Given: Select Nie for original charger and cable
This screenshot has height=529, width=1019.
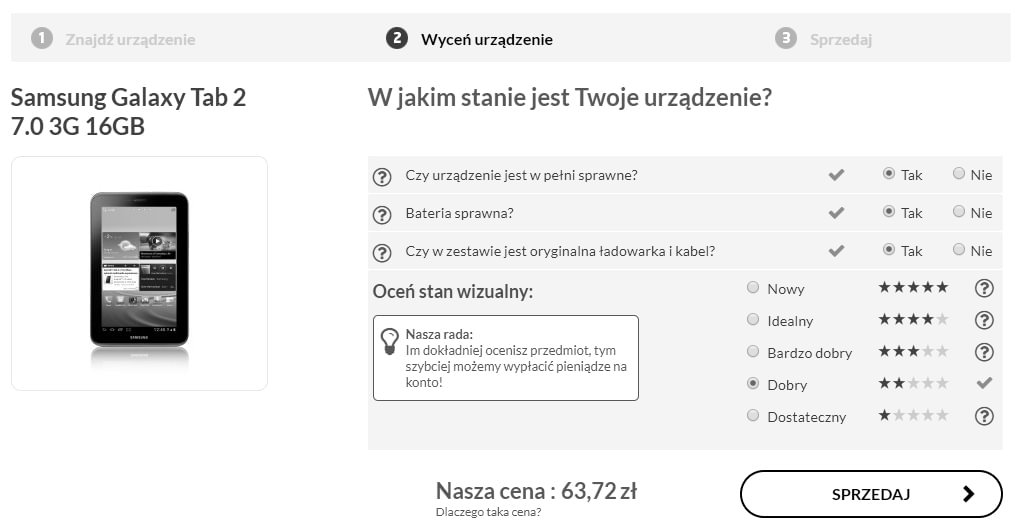Looking at the screenshot, I should 959,250.
